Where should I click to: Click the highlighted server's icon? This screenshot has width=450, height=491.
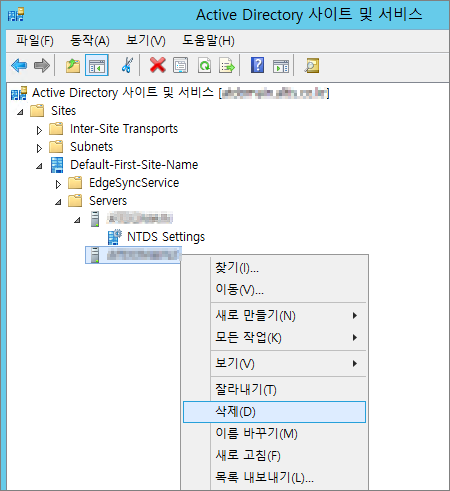tap(95, 255)
